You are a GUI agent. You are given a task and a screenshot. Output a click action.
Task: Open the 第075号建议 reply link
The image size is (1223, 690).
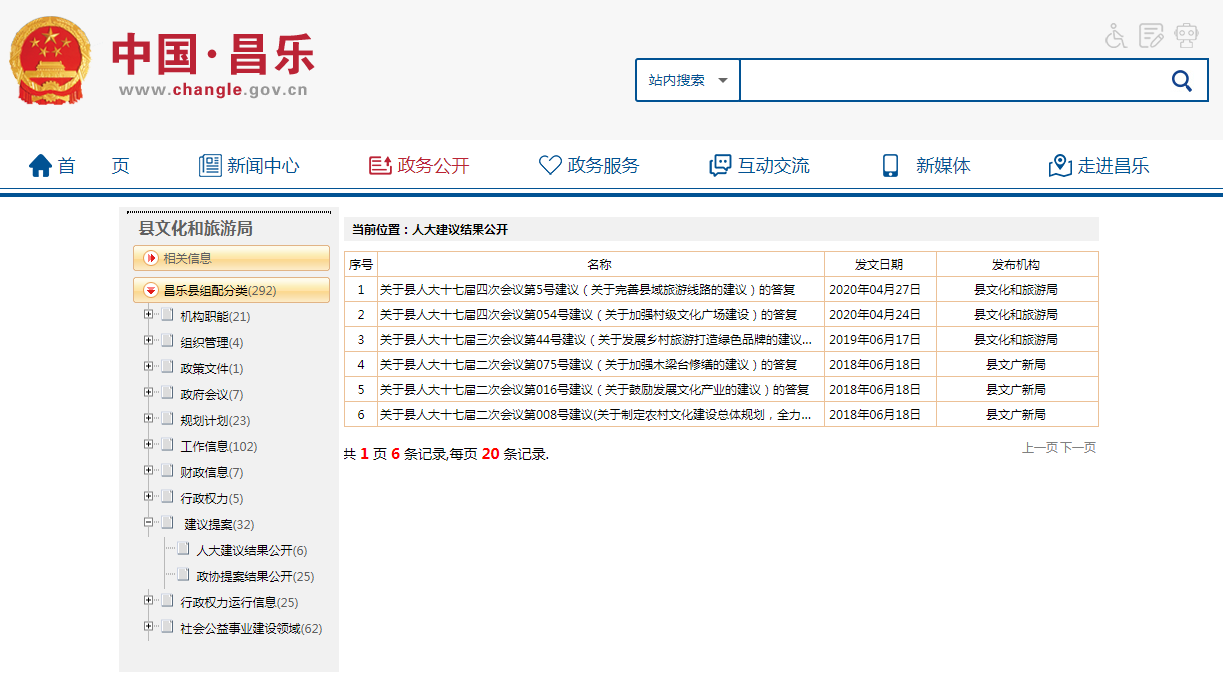click(588, 365)
